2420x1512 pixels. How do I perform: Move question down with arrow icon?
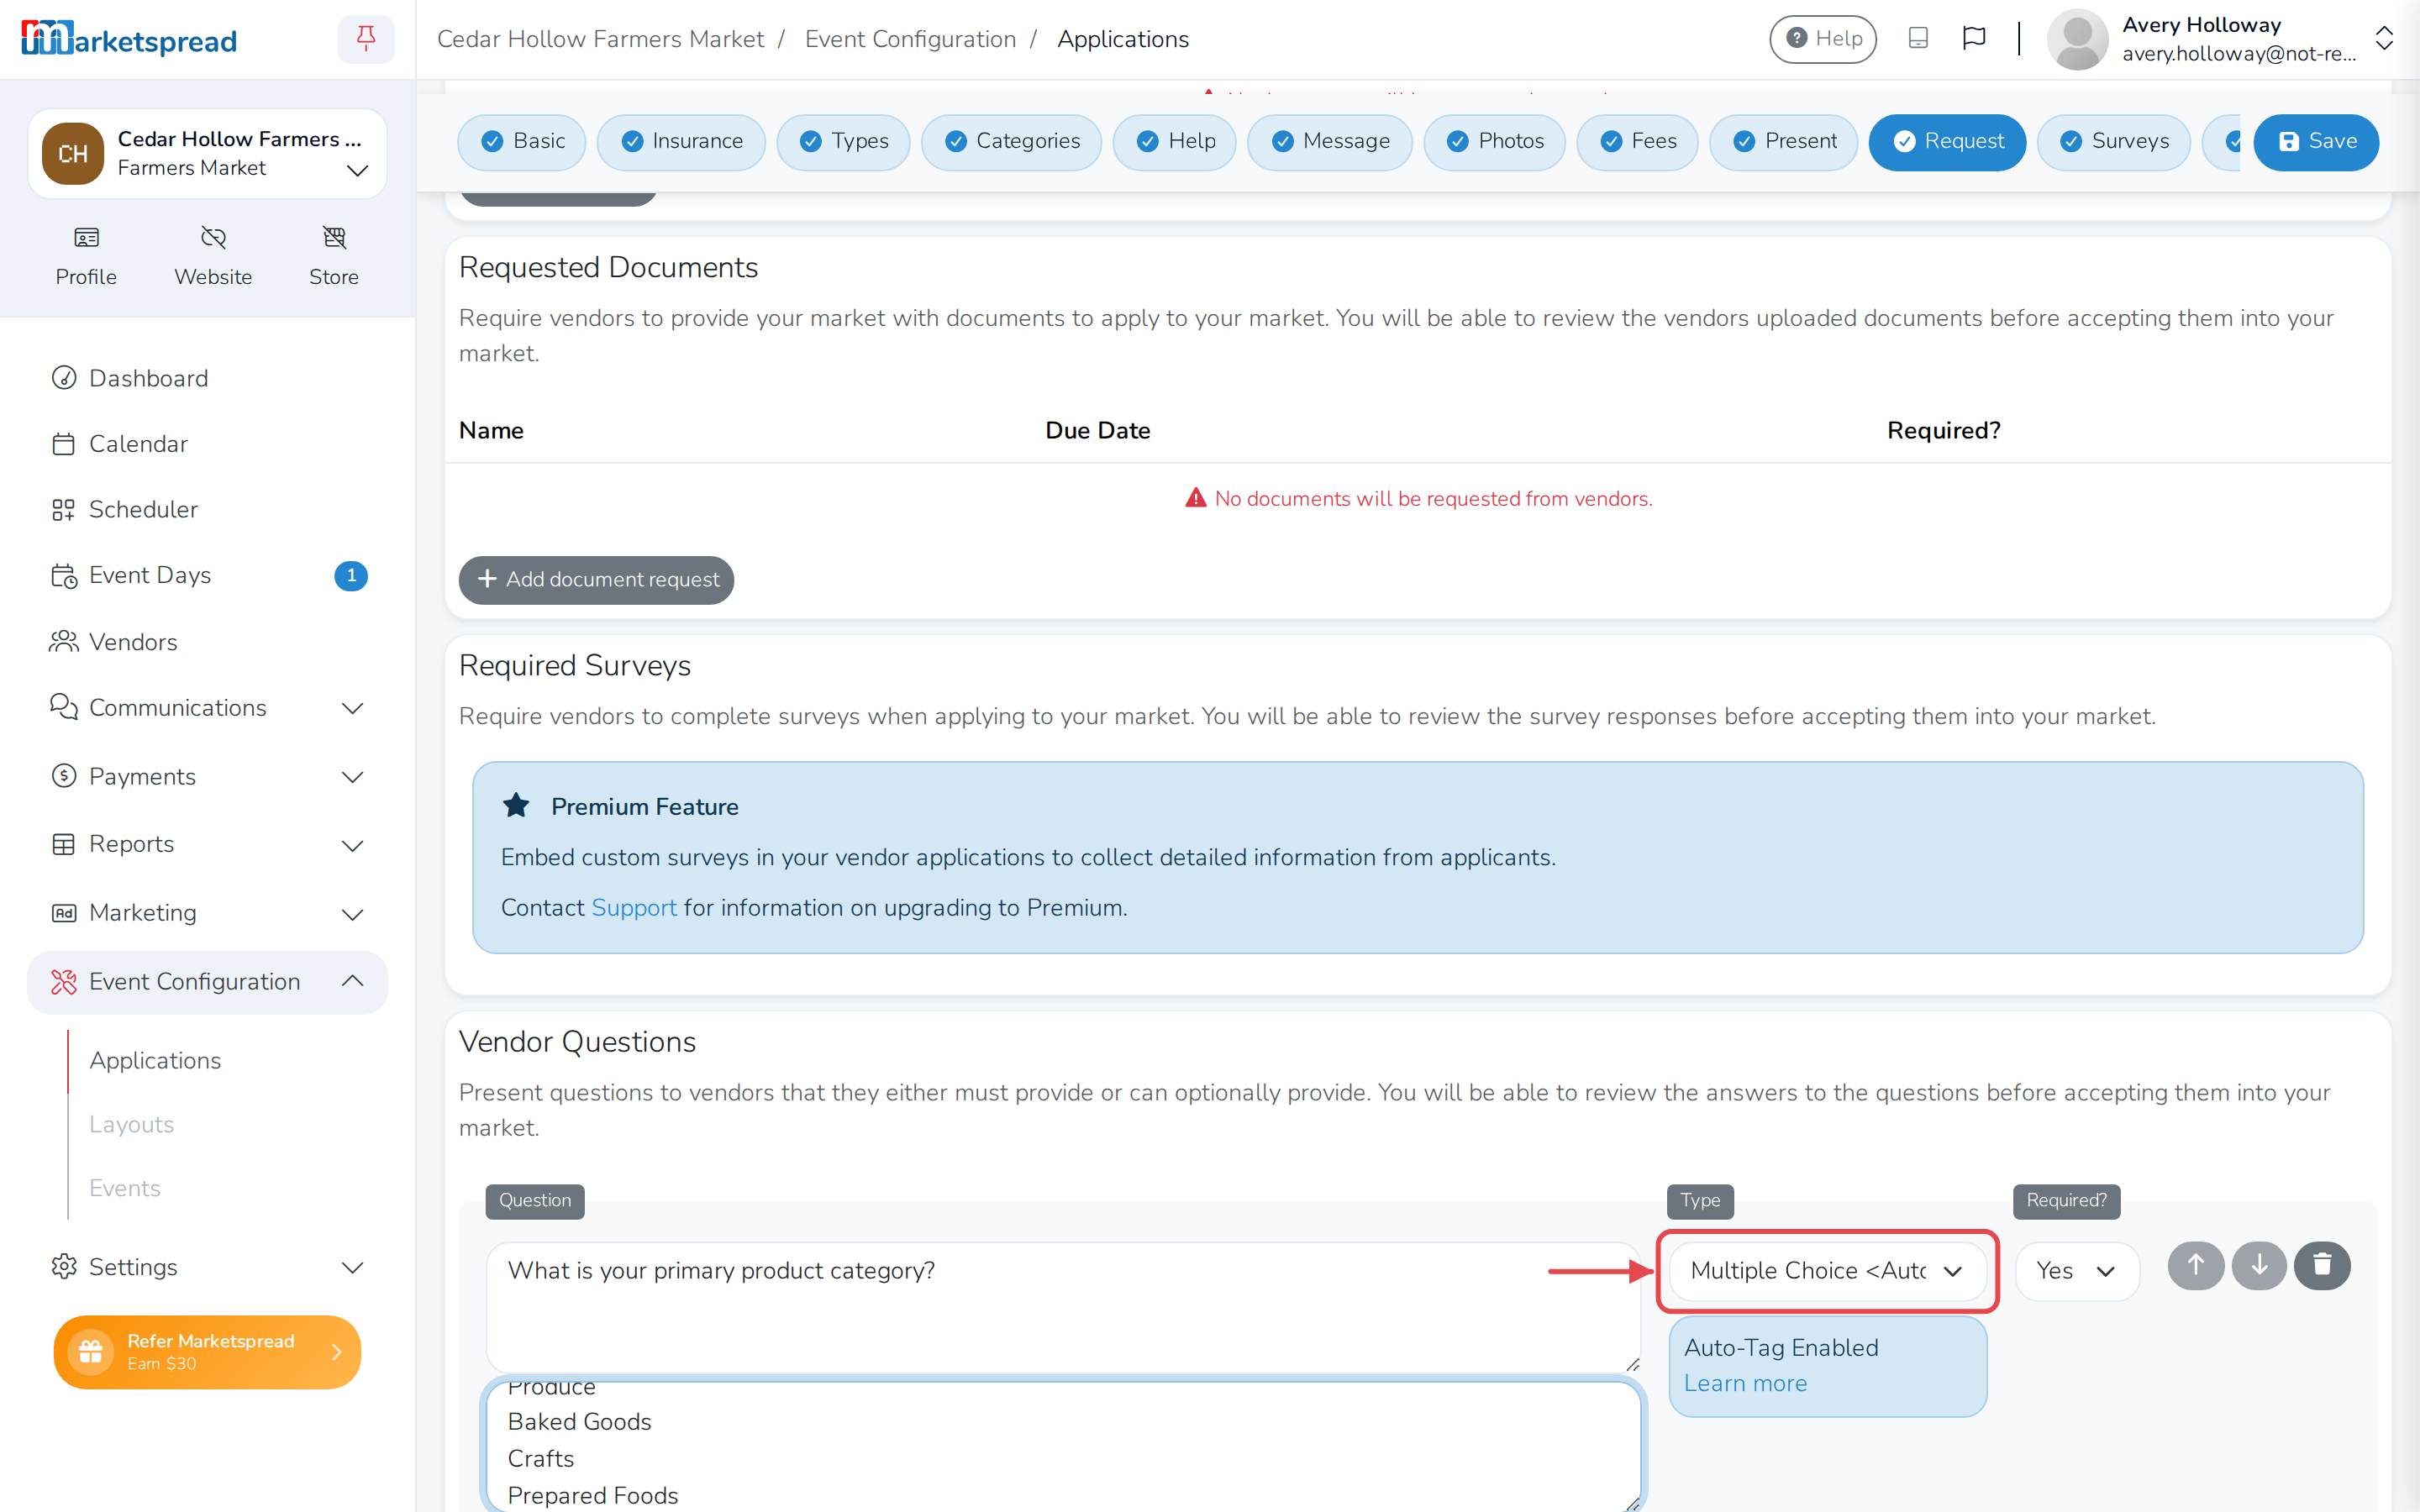pos(2259,1266)
